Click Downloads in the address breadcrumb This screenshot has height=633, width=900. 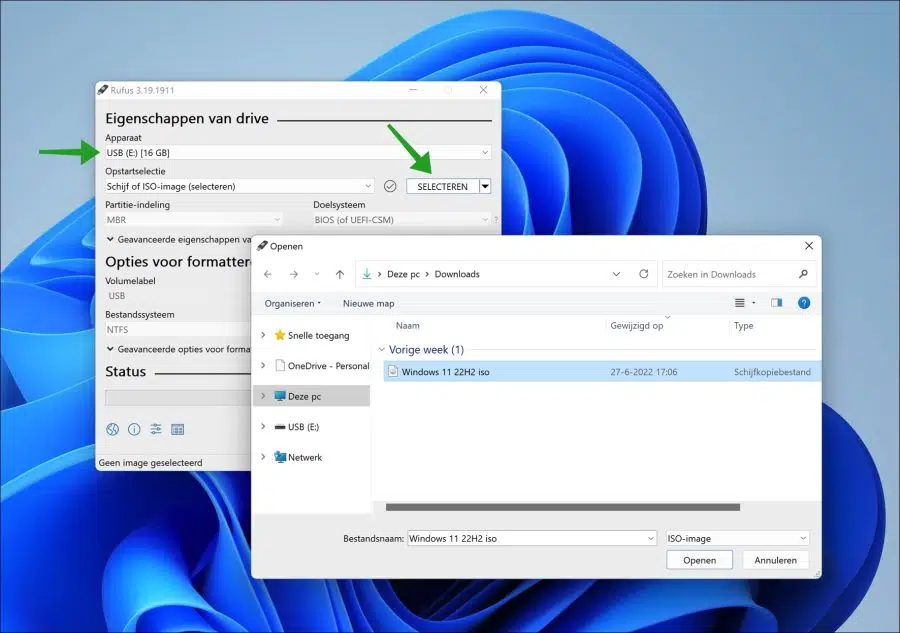tap(457, 274)
